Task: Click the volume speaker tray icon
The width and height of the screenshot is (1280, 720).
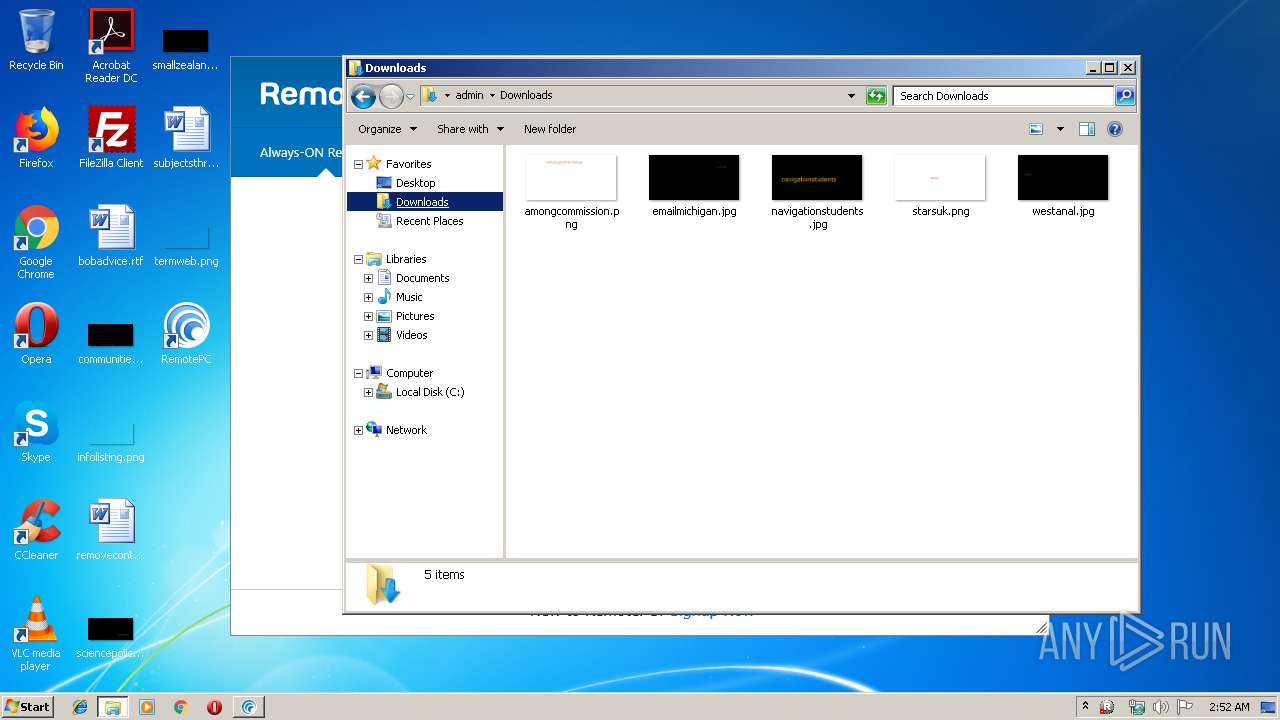Action: [x=1161, y=707]
